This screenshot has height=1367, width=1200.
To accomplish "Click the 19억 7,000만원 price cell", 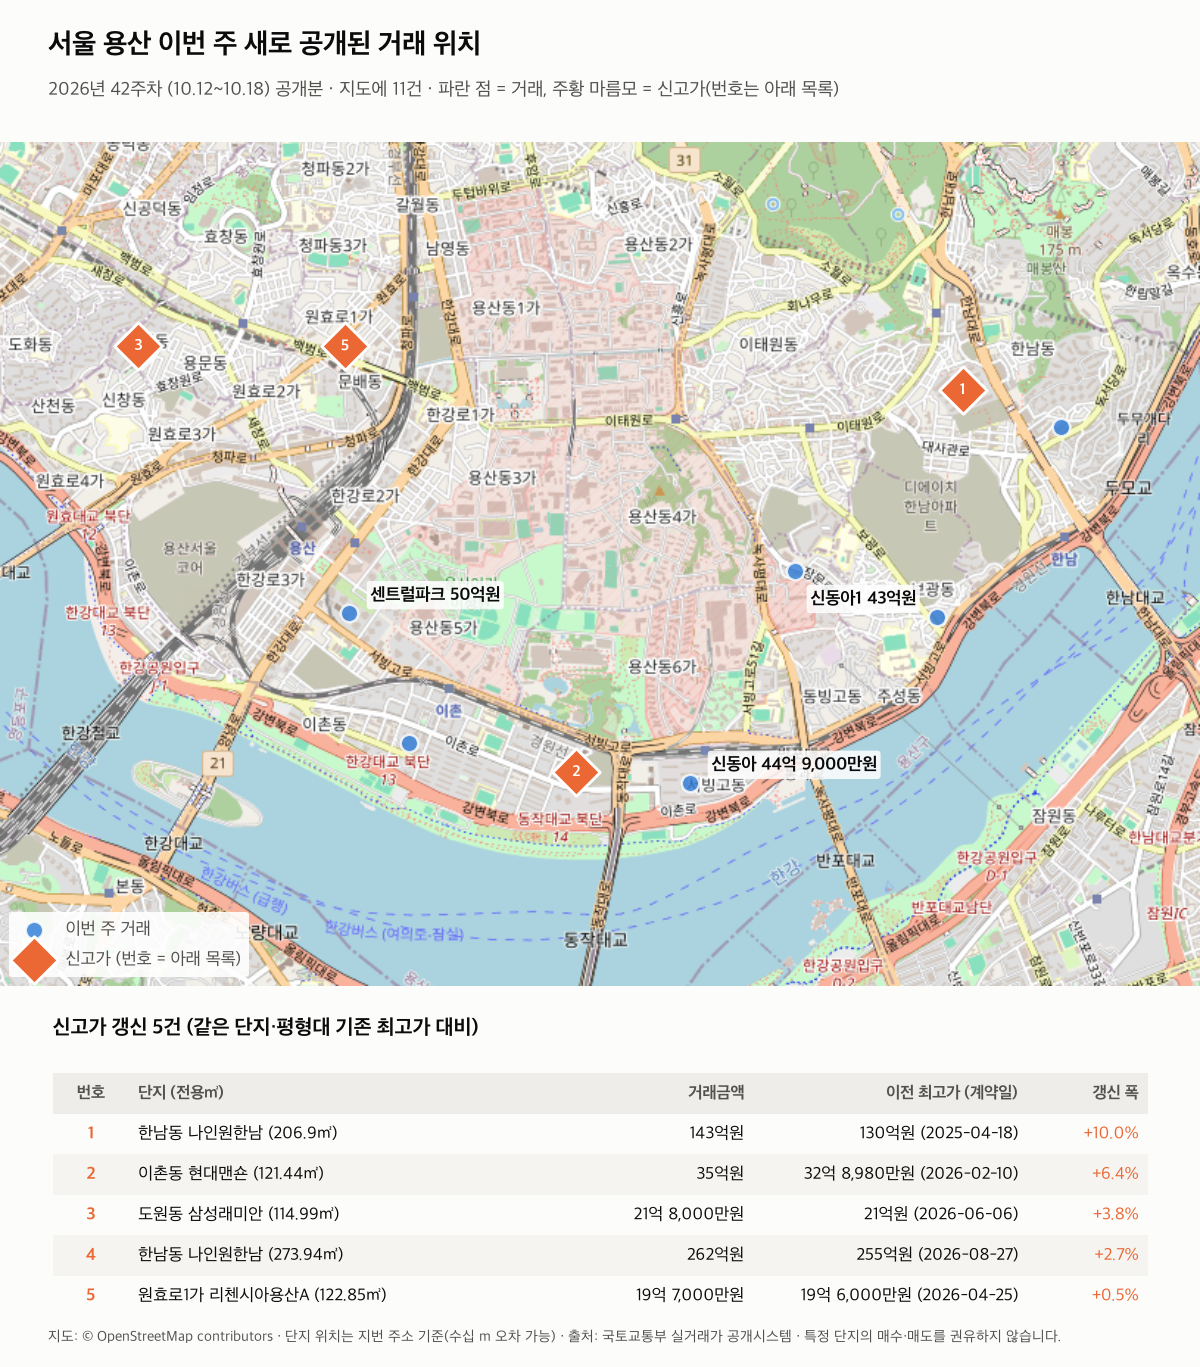I will (x=690, y=1295).
